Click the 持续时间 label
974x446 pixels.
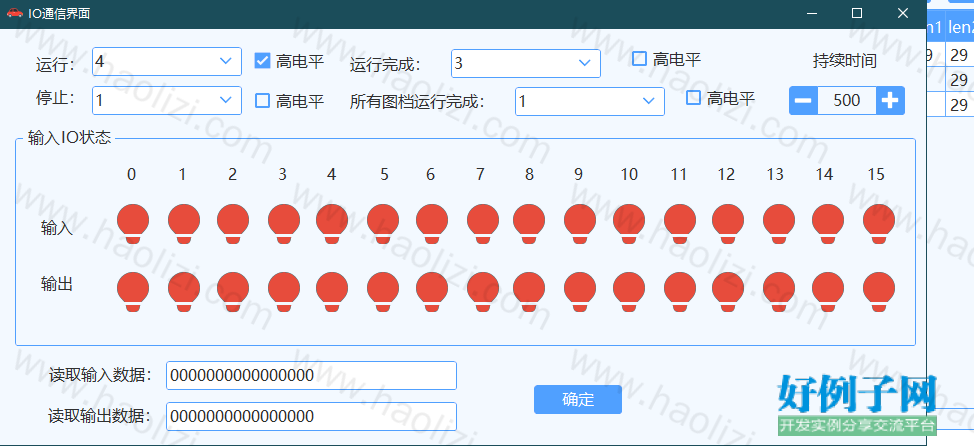click(x=845, y=61)
